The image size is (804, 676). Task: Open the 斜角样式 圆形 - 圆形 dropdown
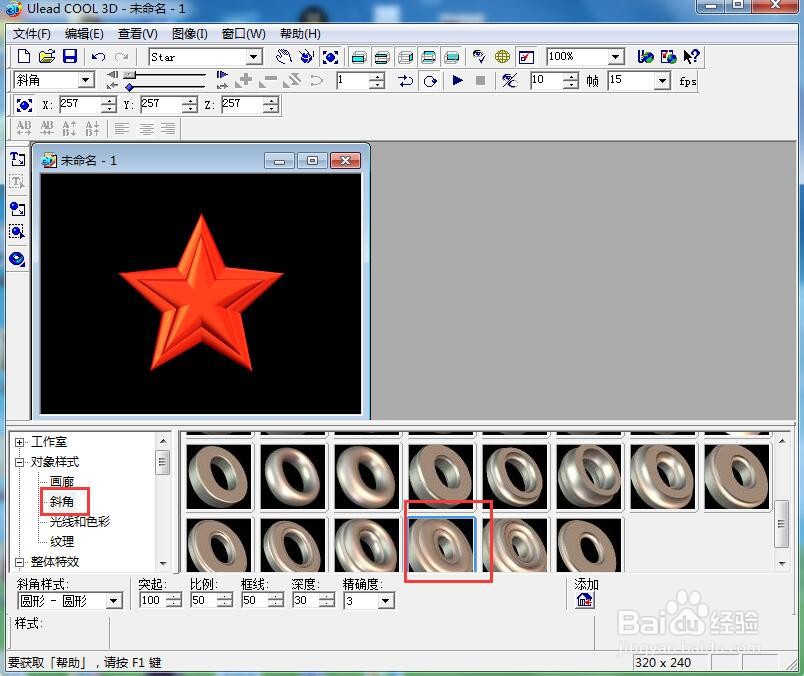pos(114,601)
